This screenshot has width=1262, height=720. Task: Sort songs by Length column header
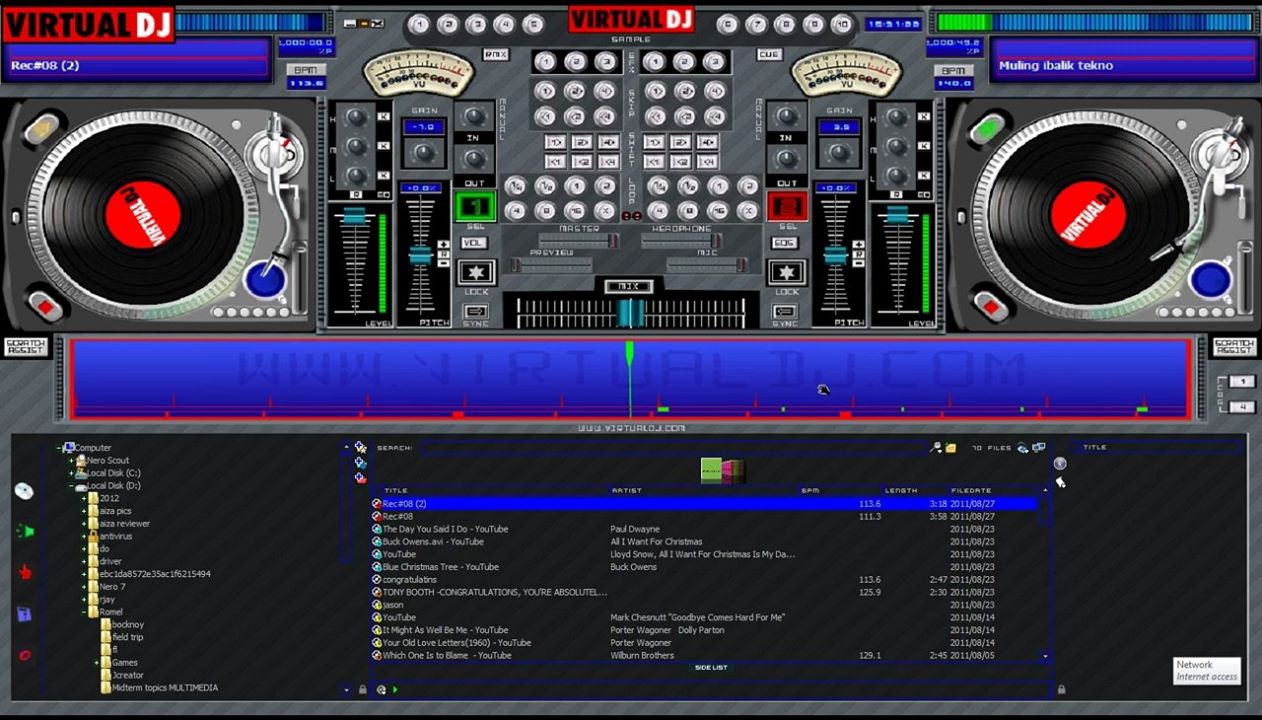point(901,491)
